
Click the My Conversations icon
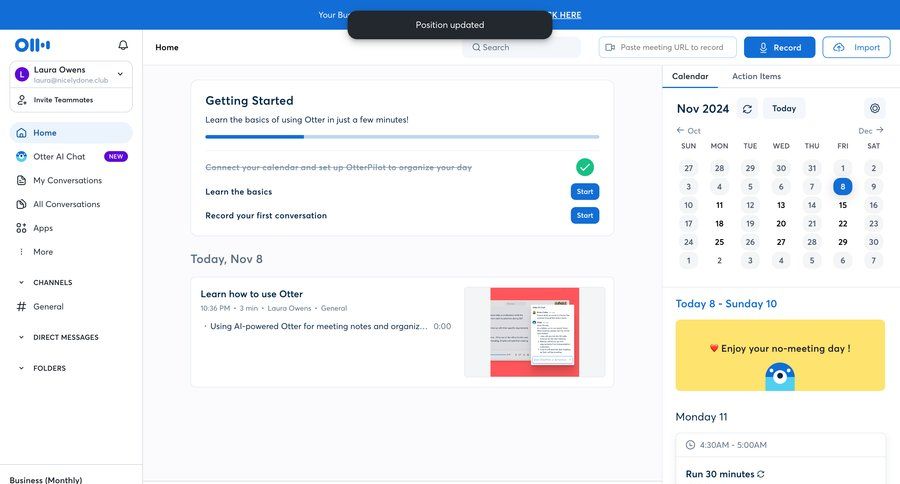tap(21, 180)
